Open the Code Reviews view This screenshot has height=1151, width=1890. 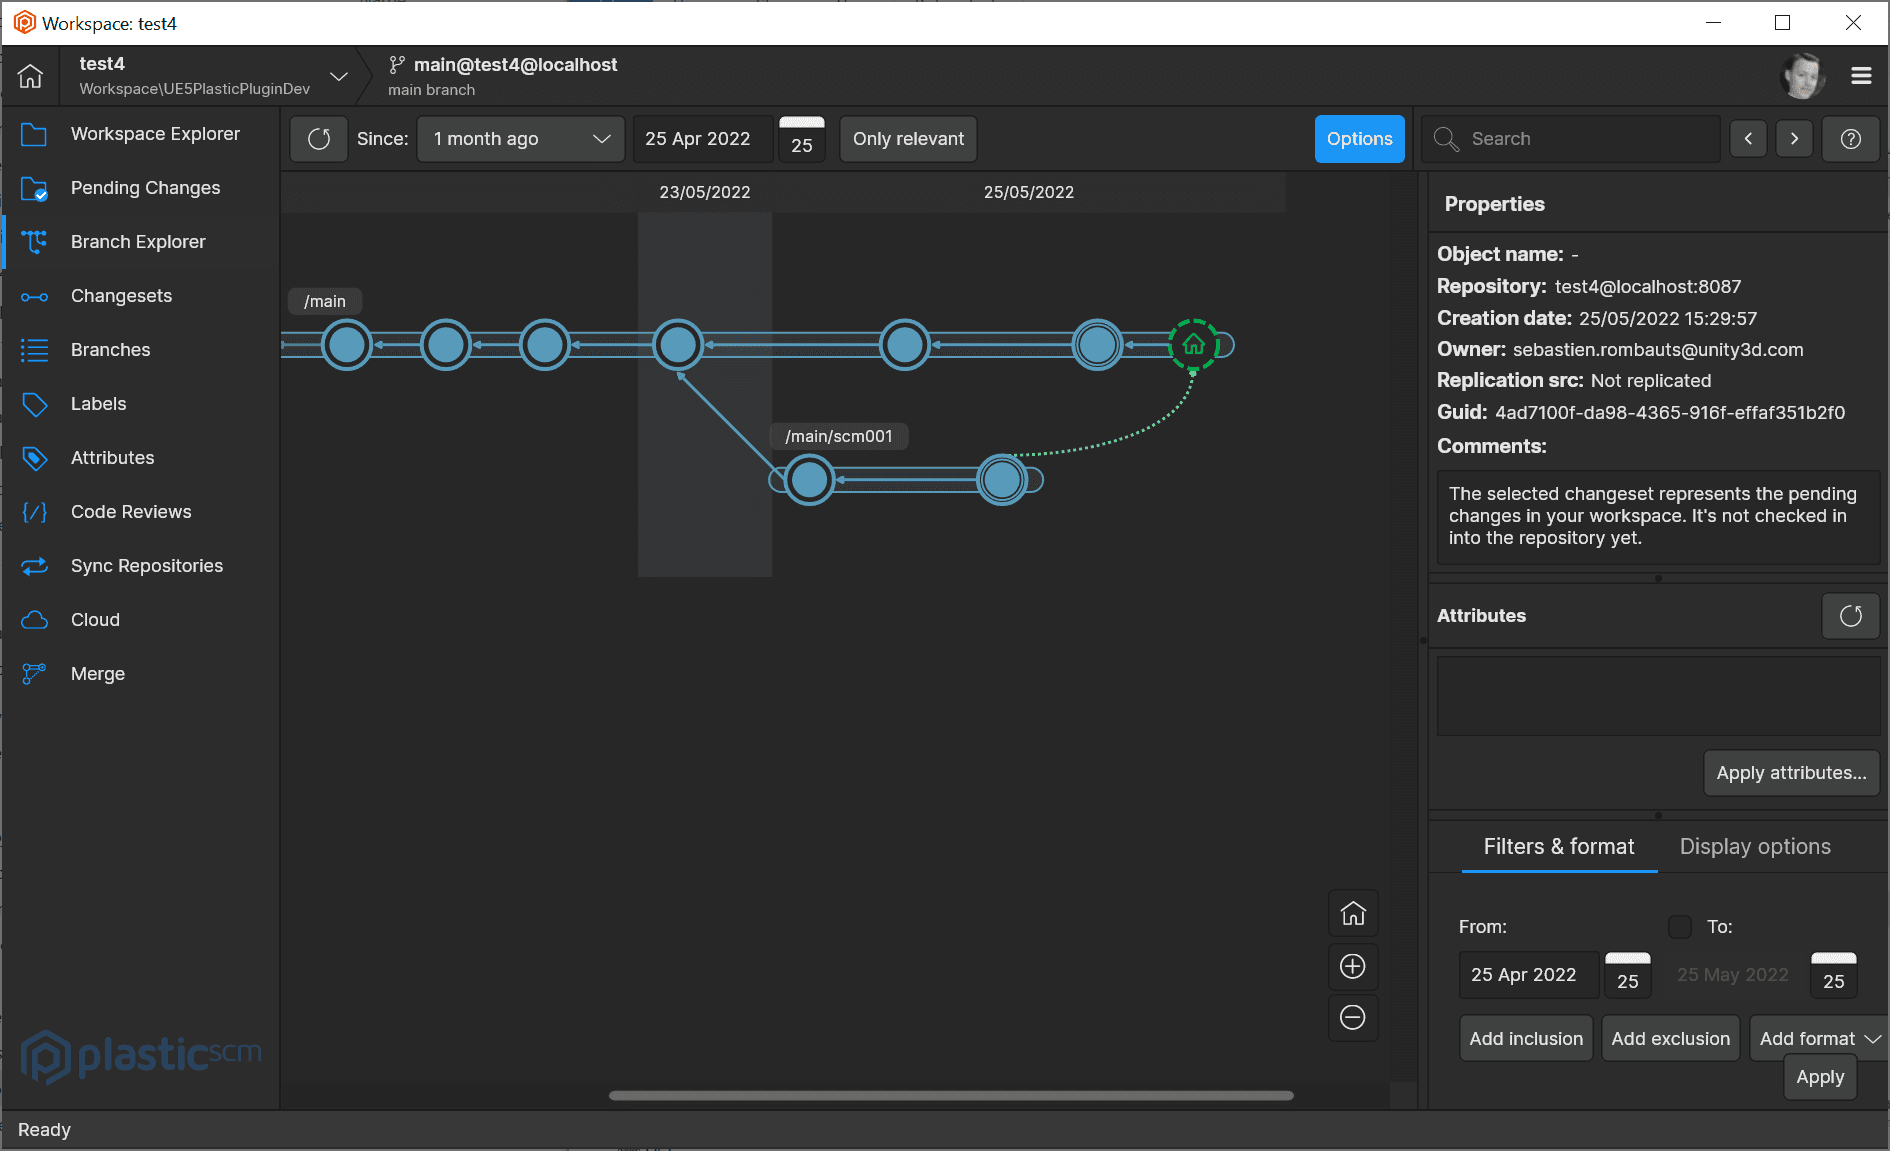click(130, 511)
